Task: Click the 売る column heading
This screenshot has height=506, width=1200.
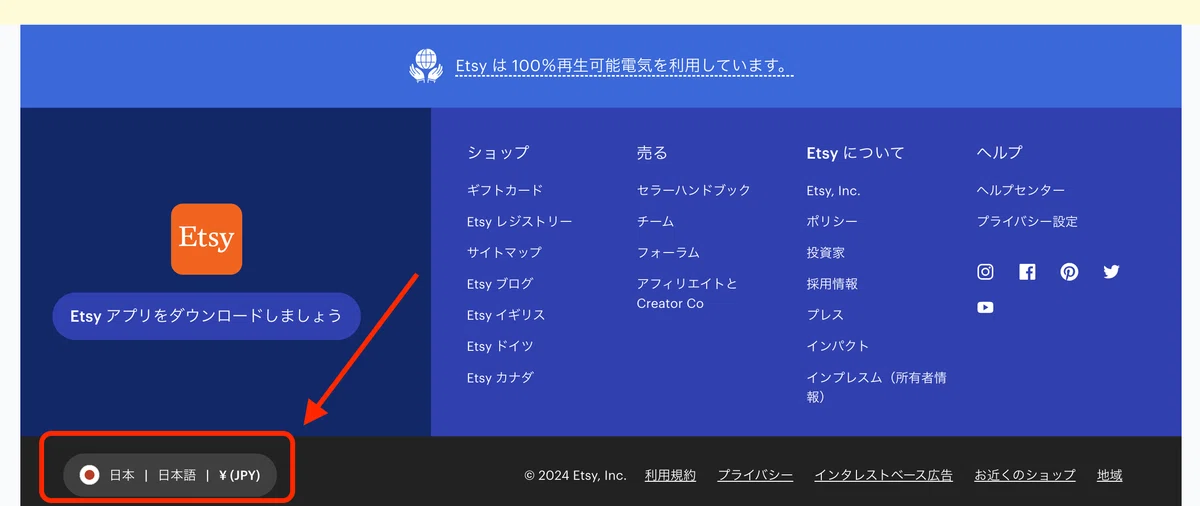Action: tap(652, 153)
